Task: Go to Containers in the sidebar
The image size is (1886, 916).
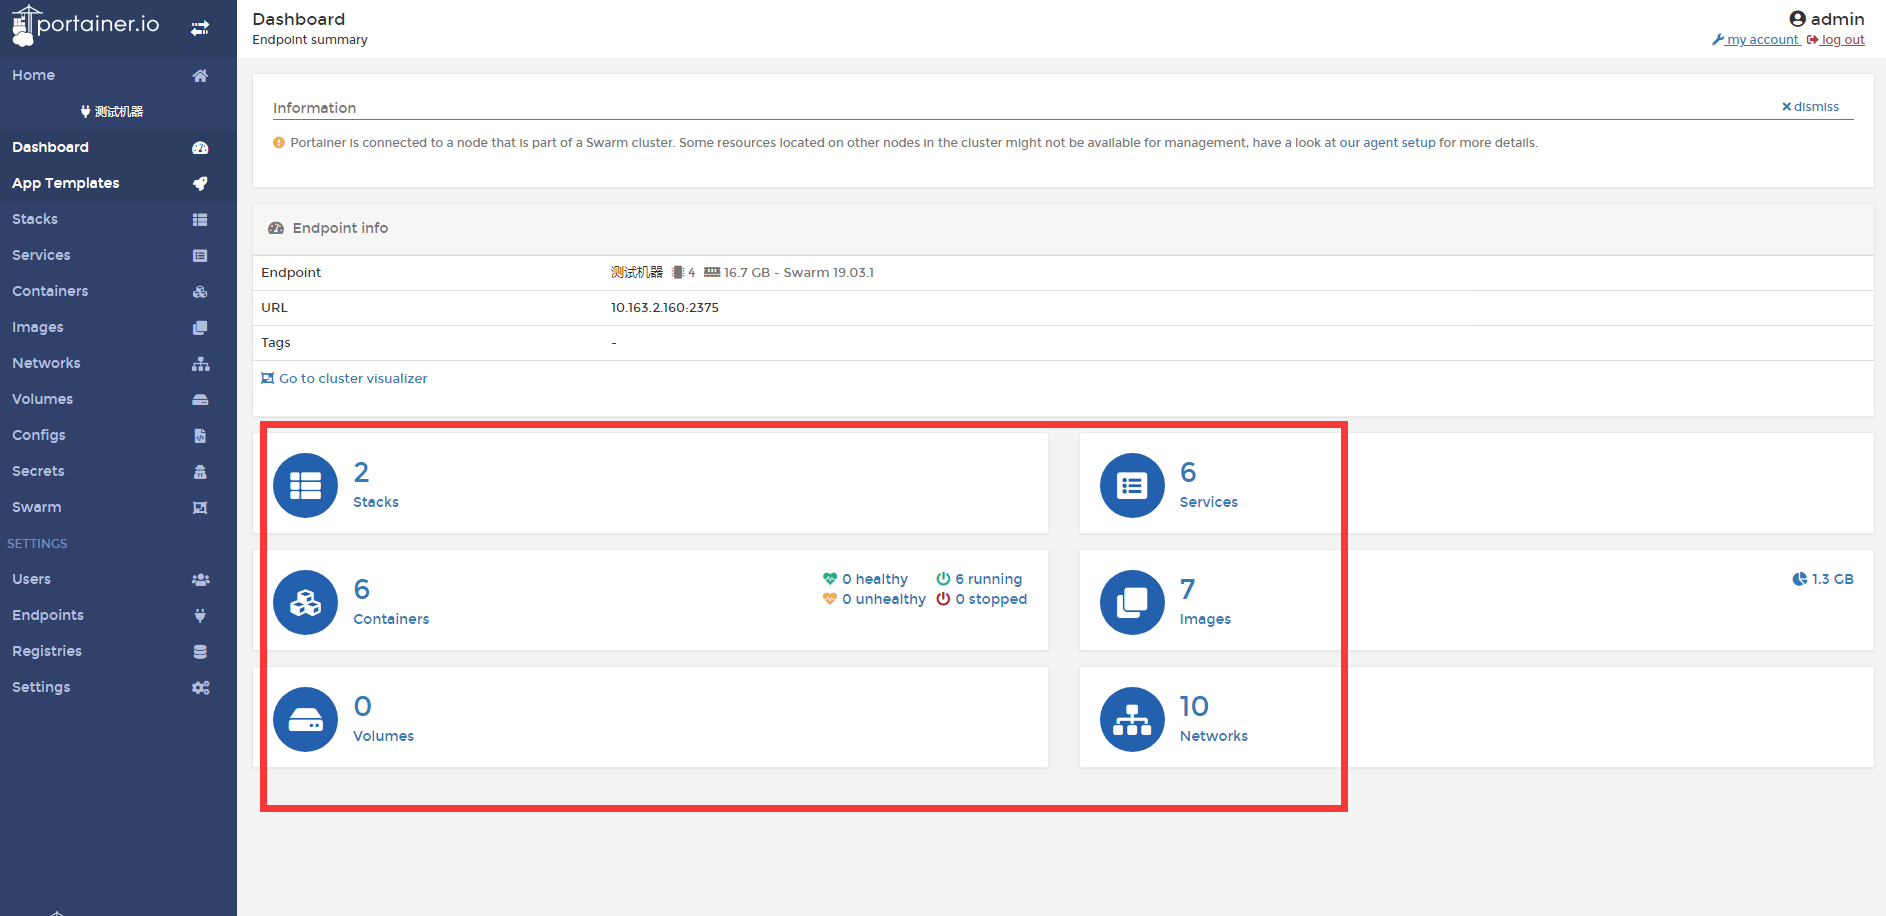Action: (x=118, y=291)
